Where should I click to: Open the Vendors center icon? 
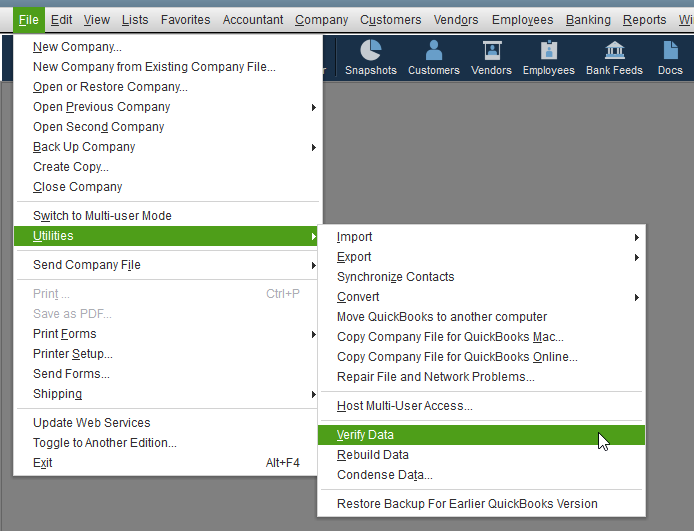click(491, 57)
